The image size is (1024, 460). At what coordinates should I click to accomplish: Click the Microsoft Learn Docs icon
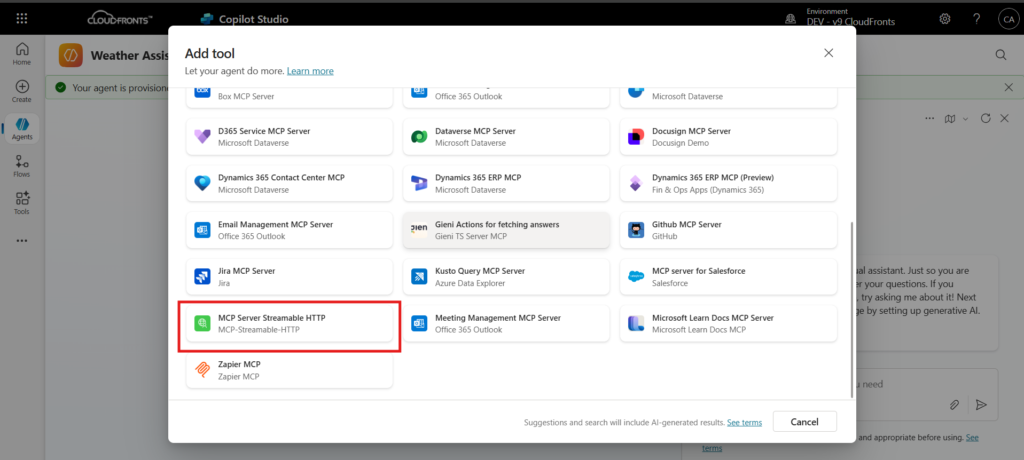636,323
